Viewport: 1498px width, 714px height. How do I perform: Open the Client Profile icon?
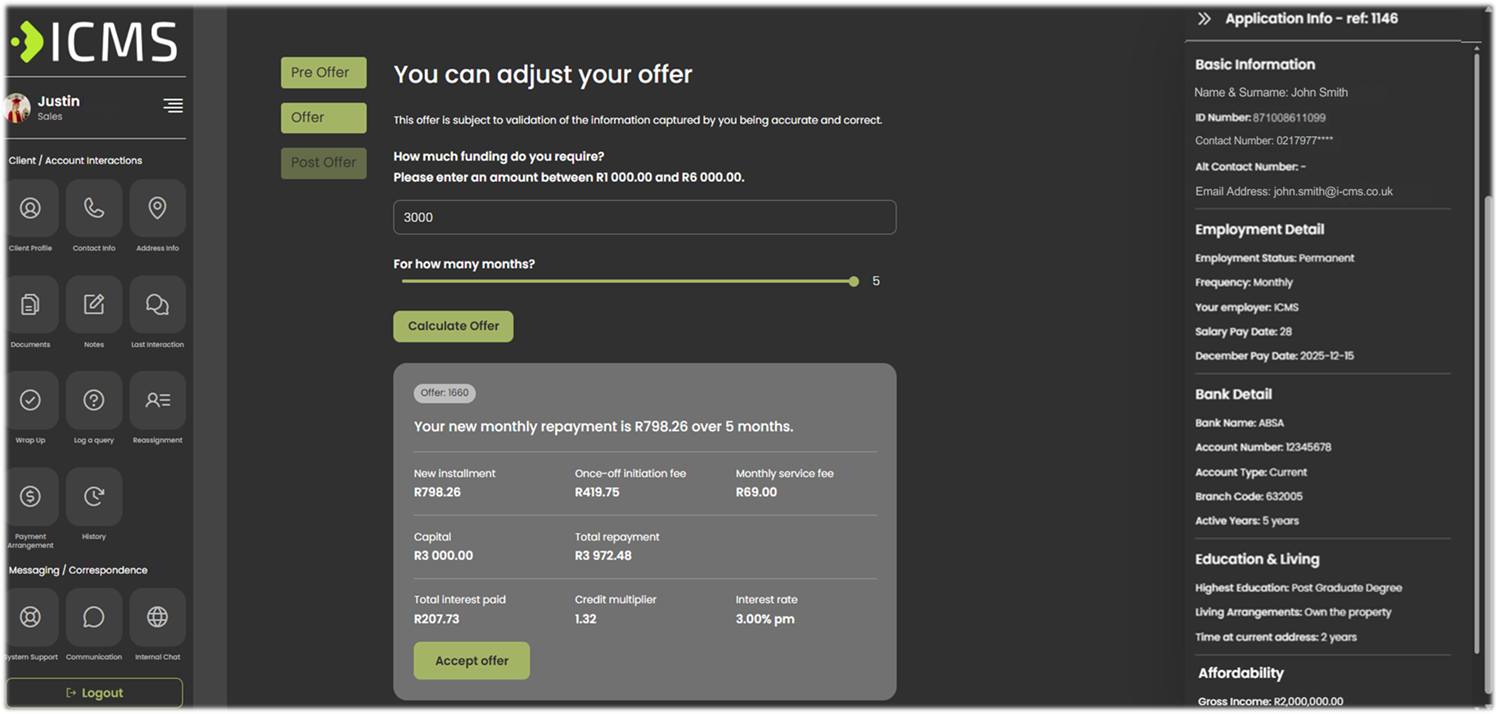point(30,208)
